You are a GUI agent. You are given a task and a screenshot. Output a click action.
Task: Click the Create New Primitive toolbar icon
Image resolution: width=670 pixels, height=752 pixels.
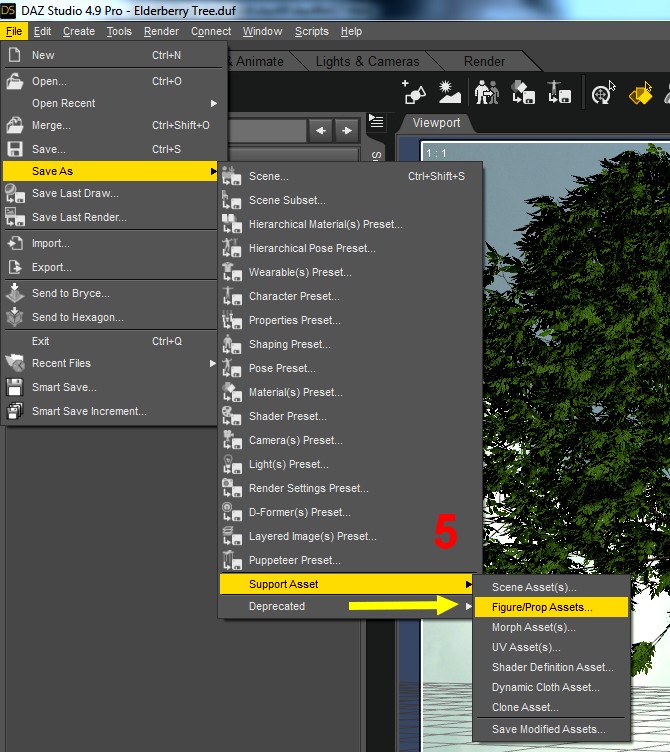413,92
